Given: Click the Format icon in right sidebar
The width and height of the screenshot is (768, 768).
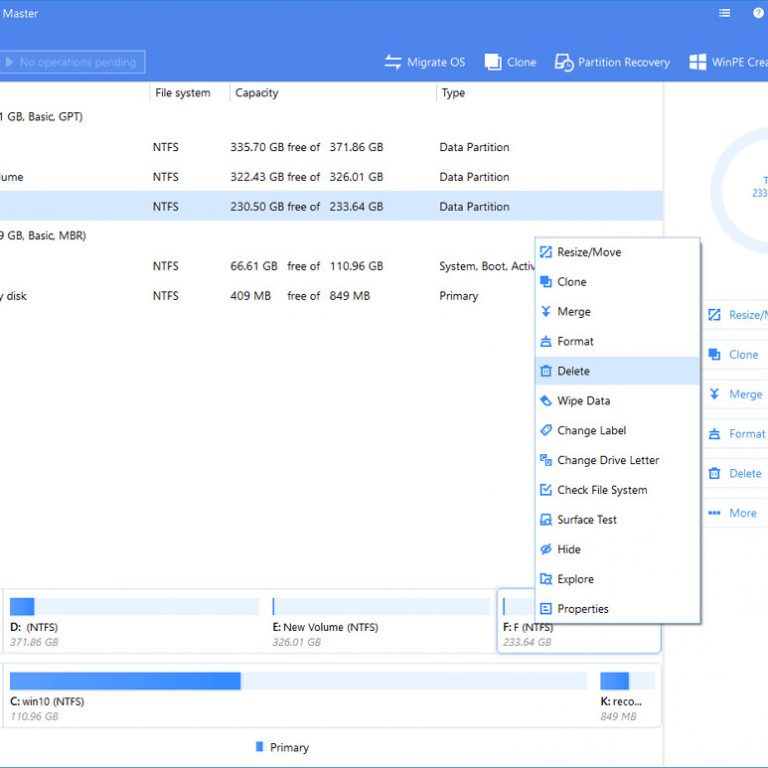Looking at the screenshot, I should [x=714, y=433].
